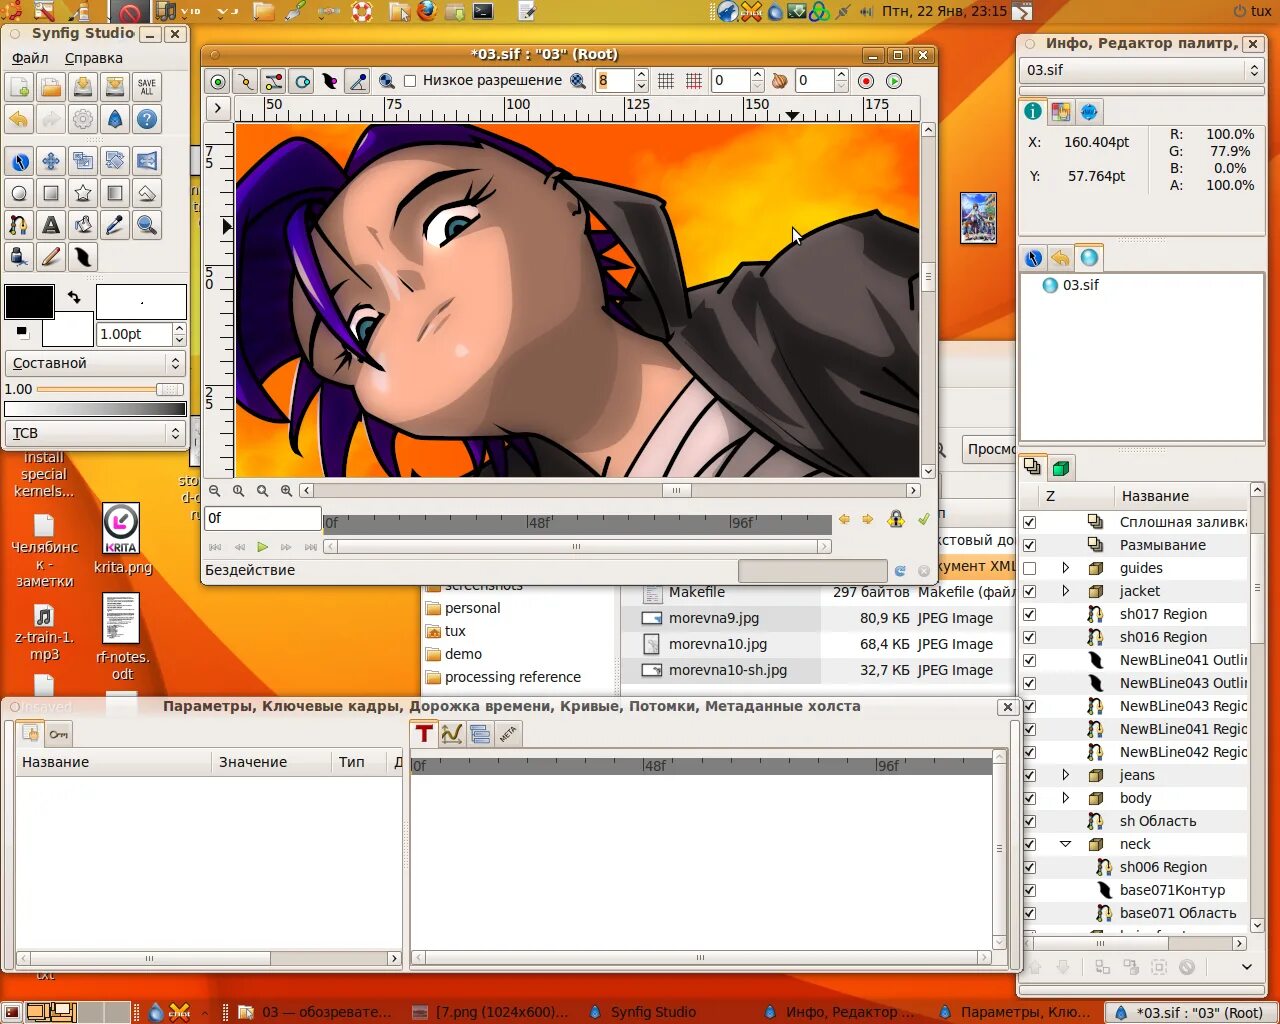Screen dimensions: 1280x1024
Task: Switch to the Curves tab icon
Action: 452,734
